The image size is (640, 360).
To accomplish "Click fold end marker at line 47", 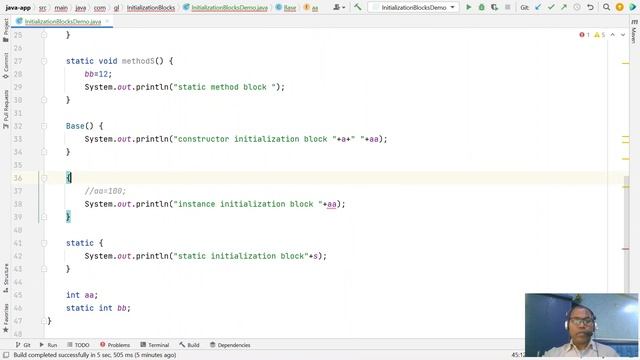I will [44, 321].
